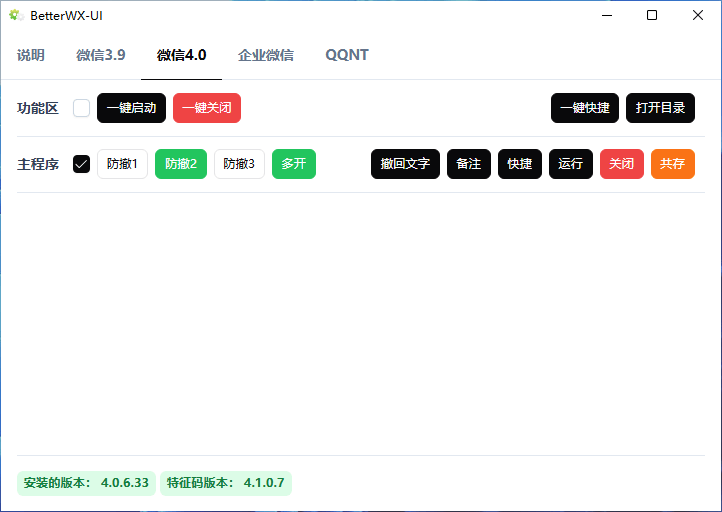This screenshot has height=512, width=722.
Task: Toggle the green 多开 option
Action: 293,164
